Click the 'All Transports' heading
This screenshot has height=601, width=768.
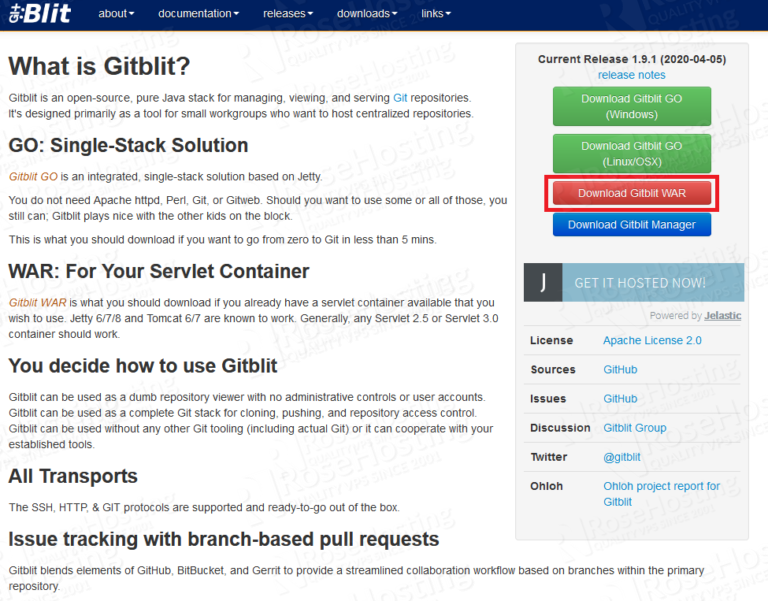coord(73,476)
